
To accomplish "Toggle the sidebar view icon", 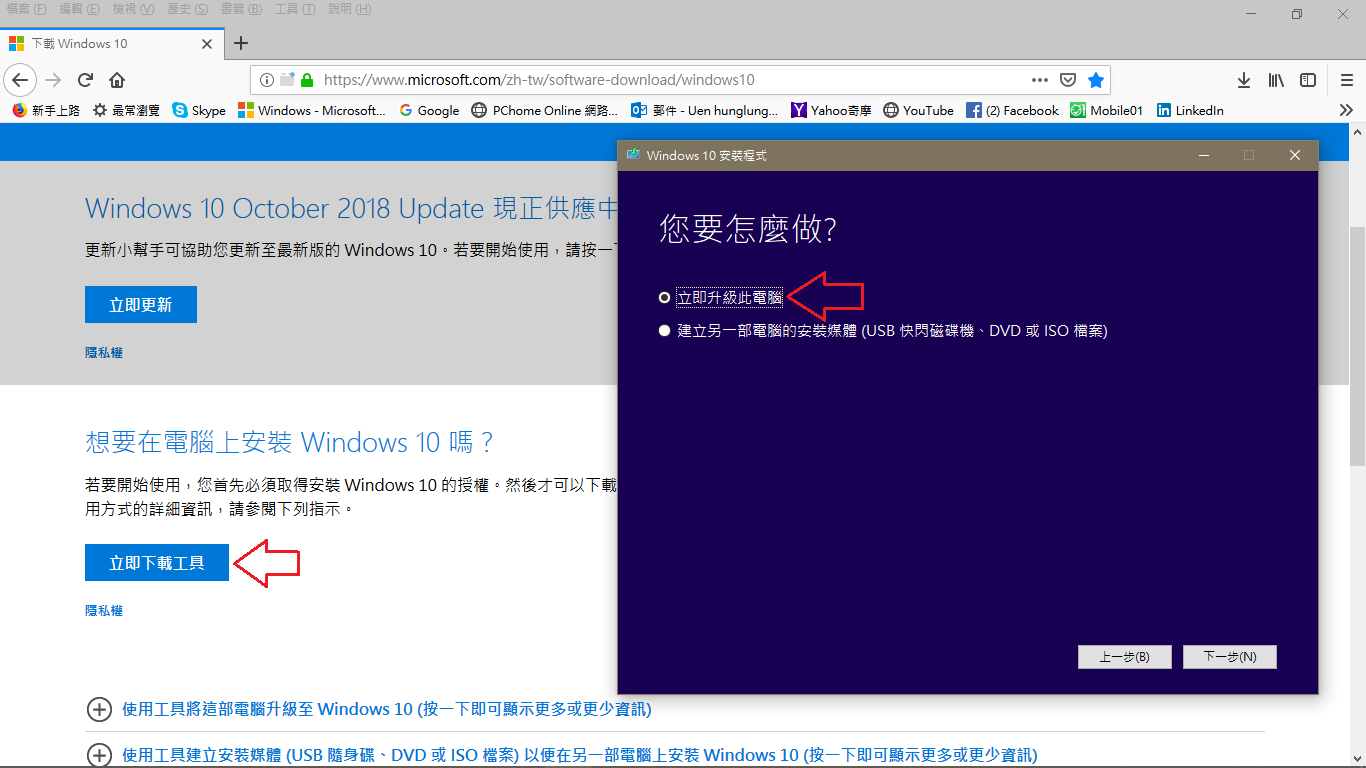I will click(x=1308, y=80).
